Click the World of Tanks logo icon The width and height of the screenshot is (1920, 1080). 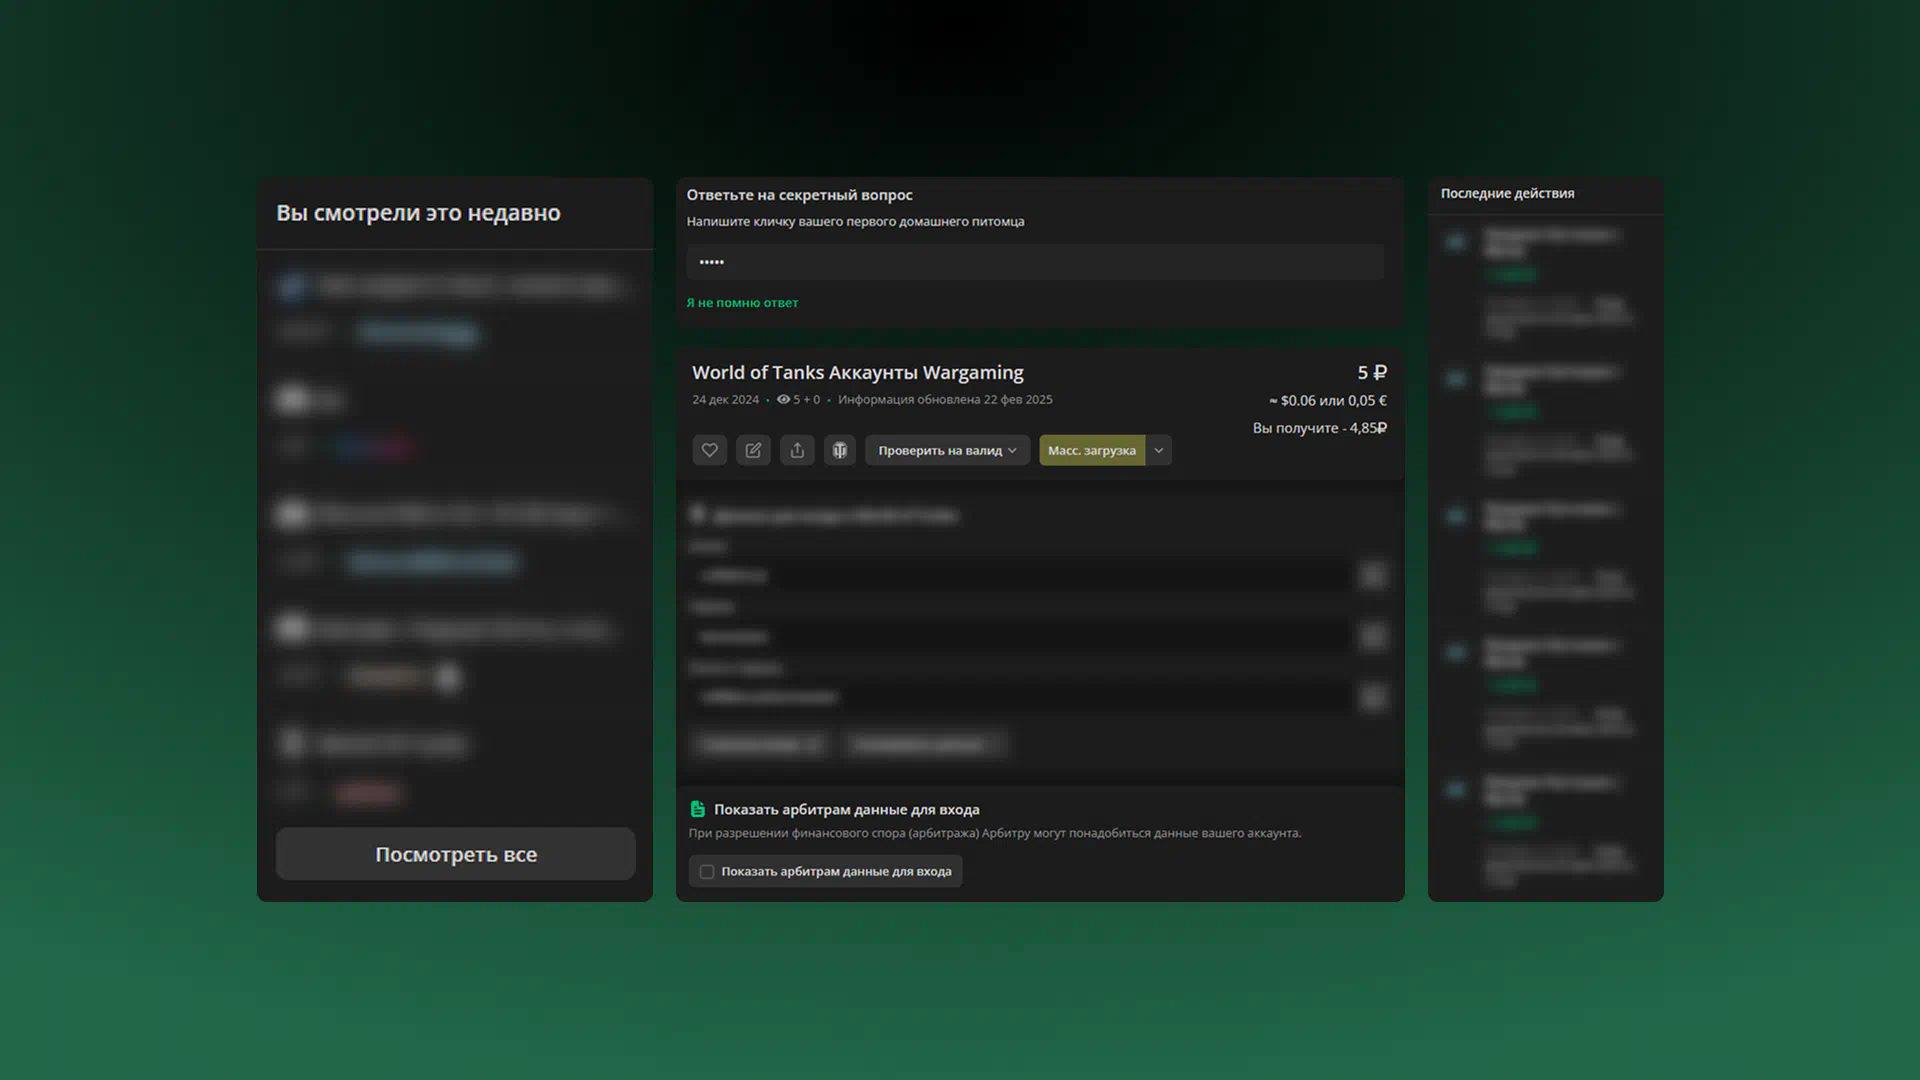(840, 450)
